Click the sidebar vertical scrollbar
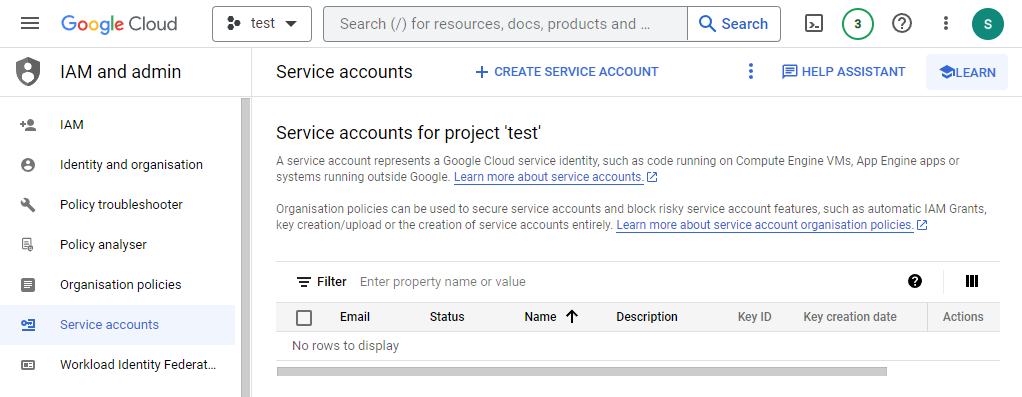 coord(246,248)
